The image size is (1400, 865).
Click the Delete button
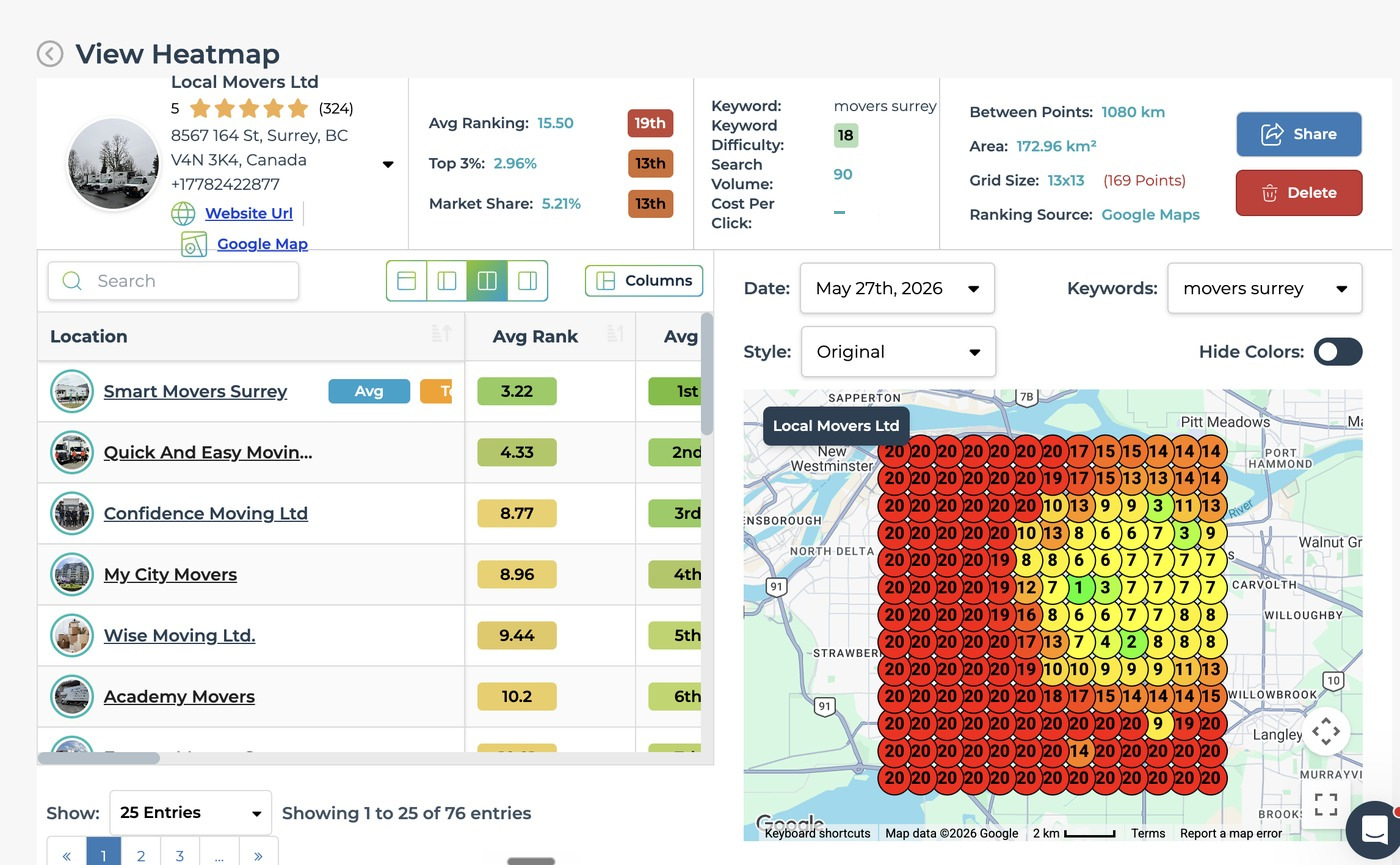click(1299, 193)
